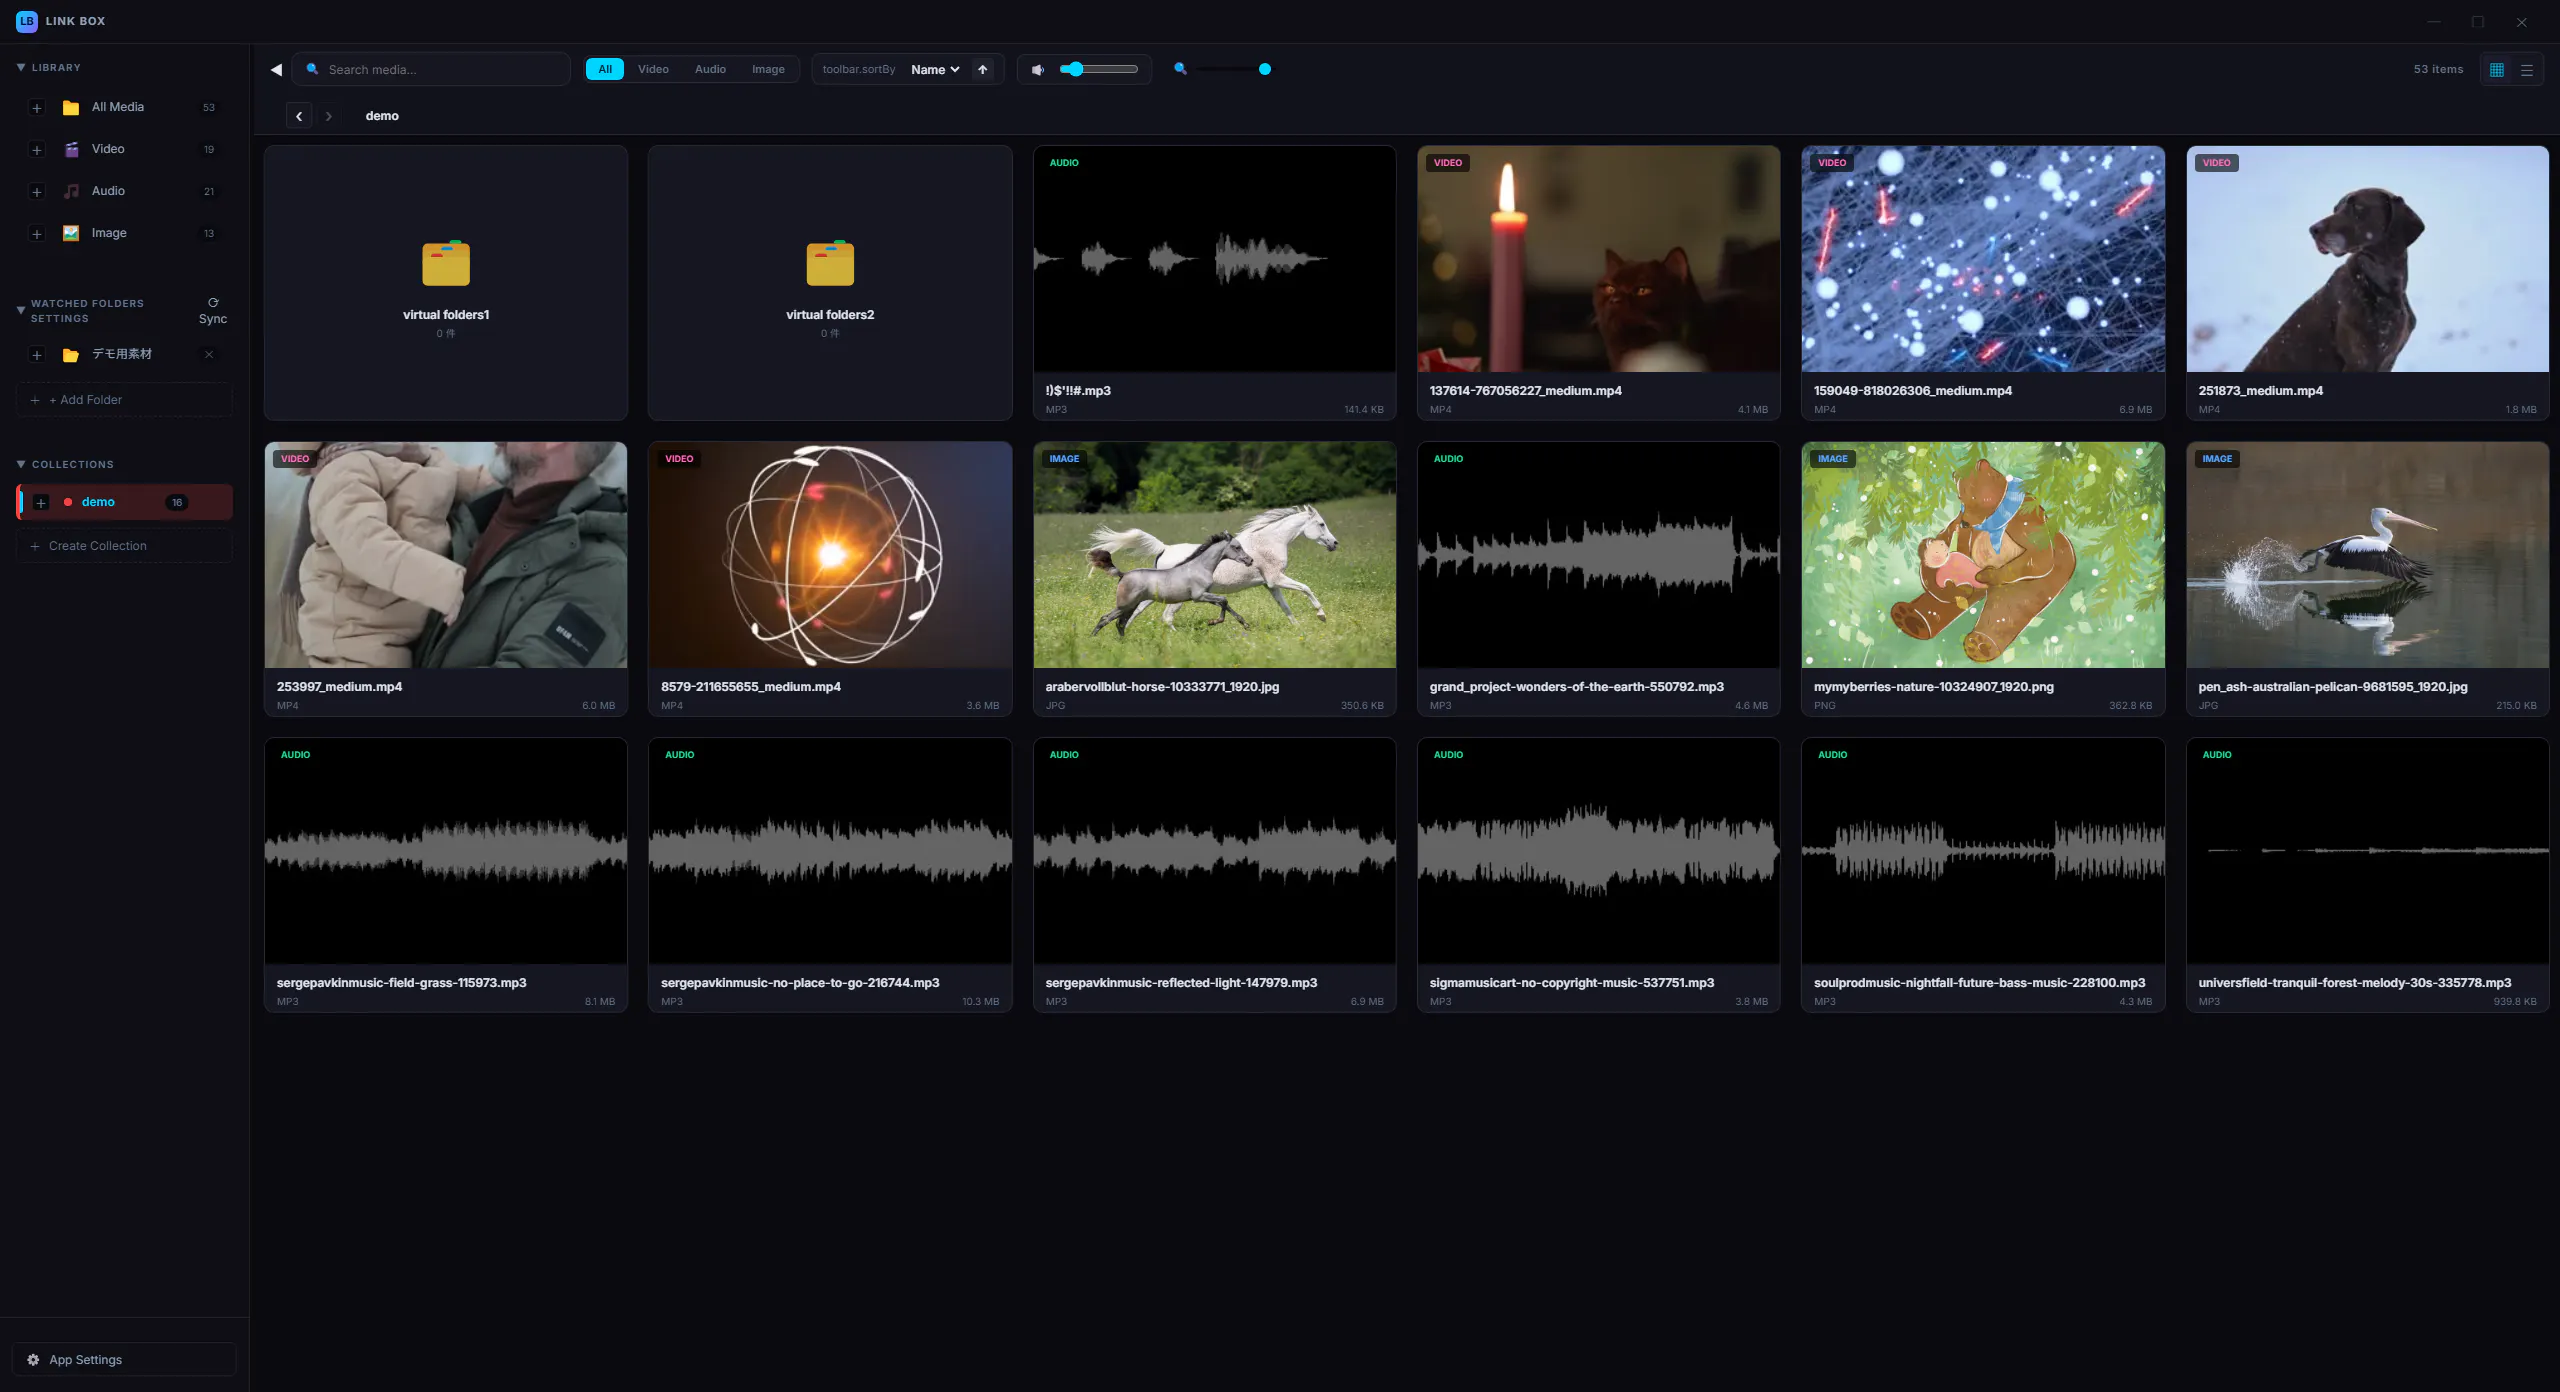
Task: Select the grand_project wonders-of-the-earth audio
Action: pyautogui.click(x=1598, y=579)
